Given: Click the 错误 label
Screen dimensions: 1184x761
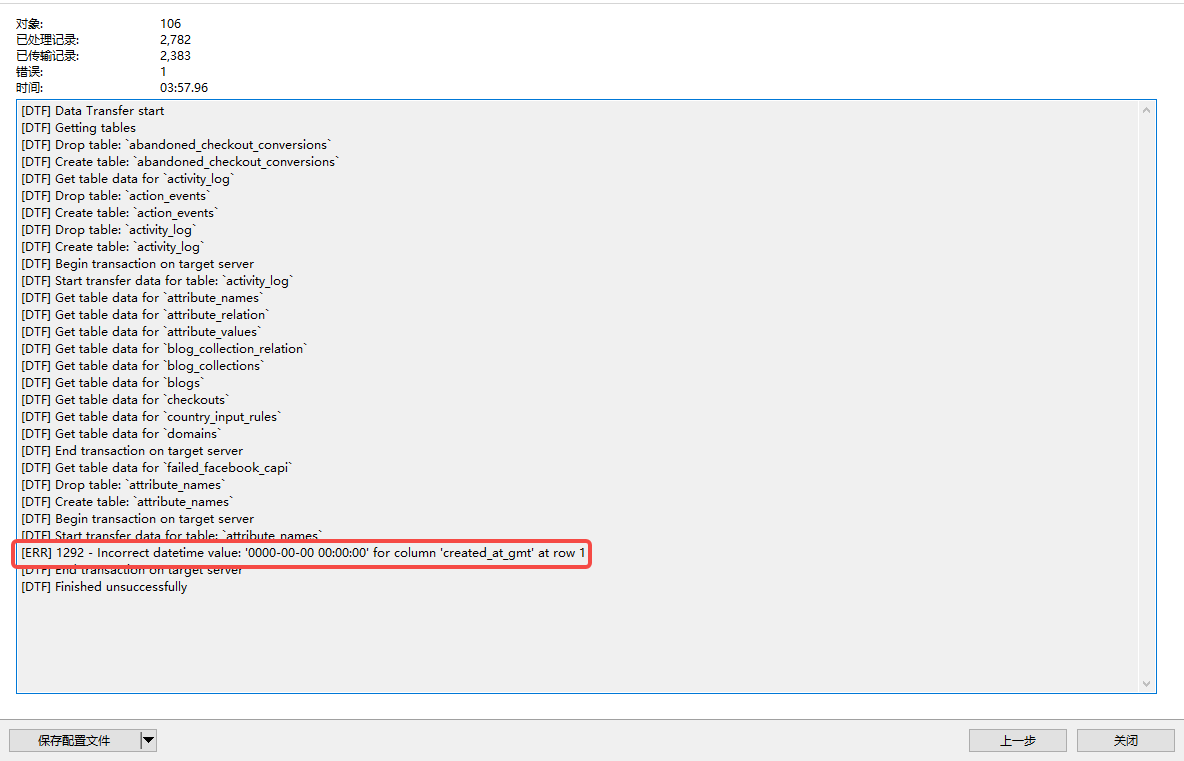Looking at the screenshot, I should tap(29, 72).
